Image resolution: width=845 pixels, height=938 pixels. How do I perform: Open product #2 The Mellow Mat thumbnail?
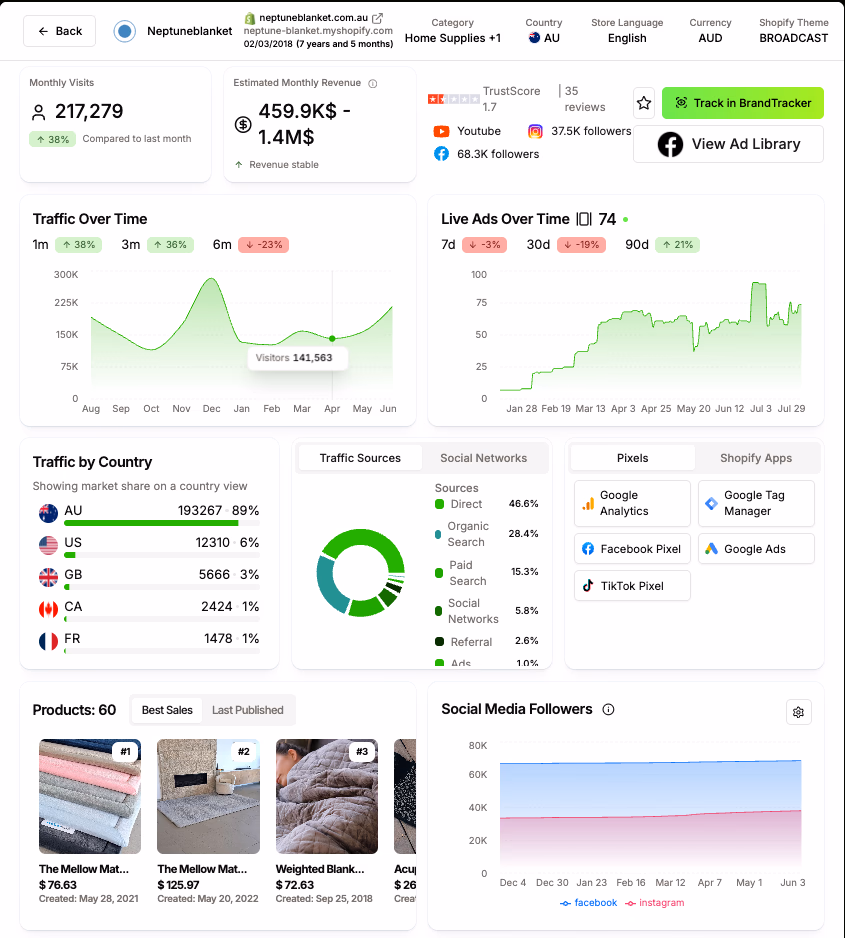[208, 796]
